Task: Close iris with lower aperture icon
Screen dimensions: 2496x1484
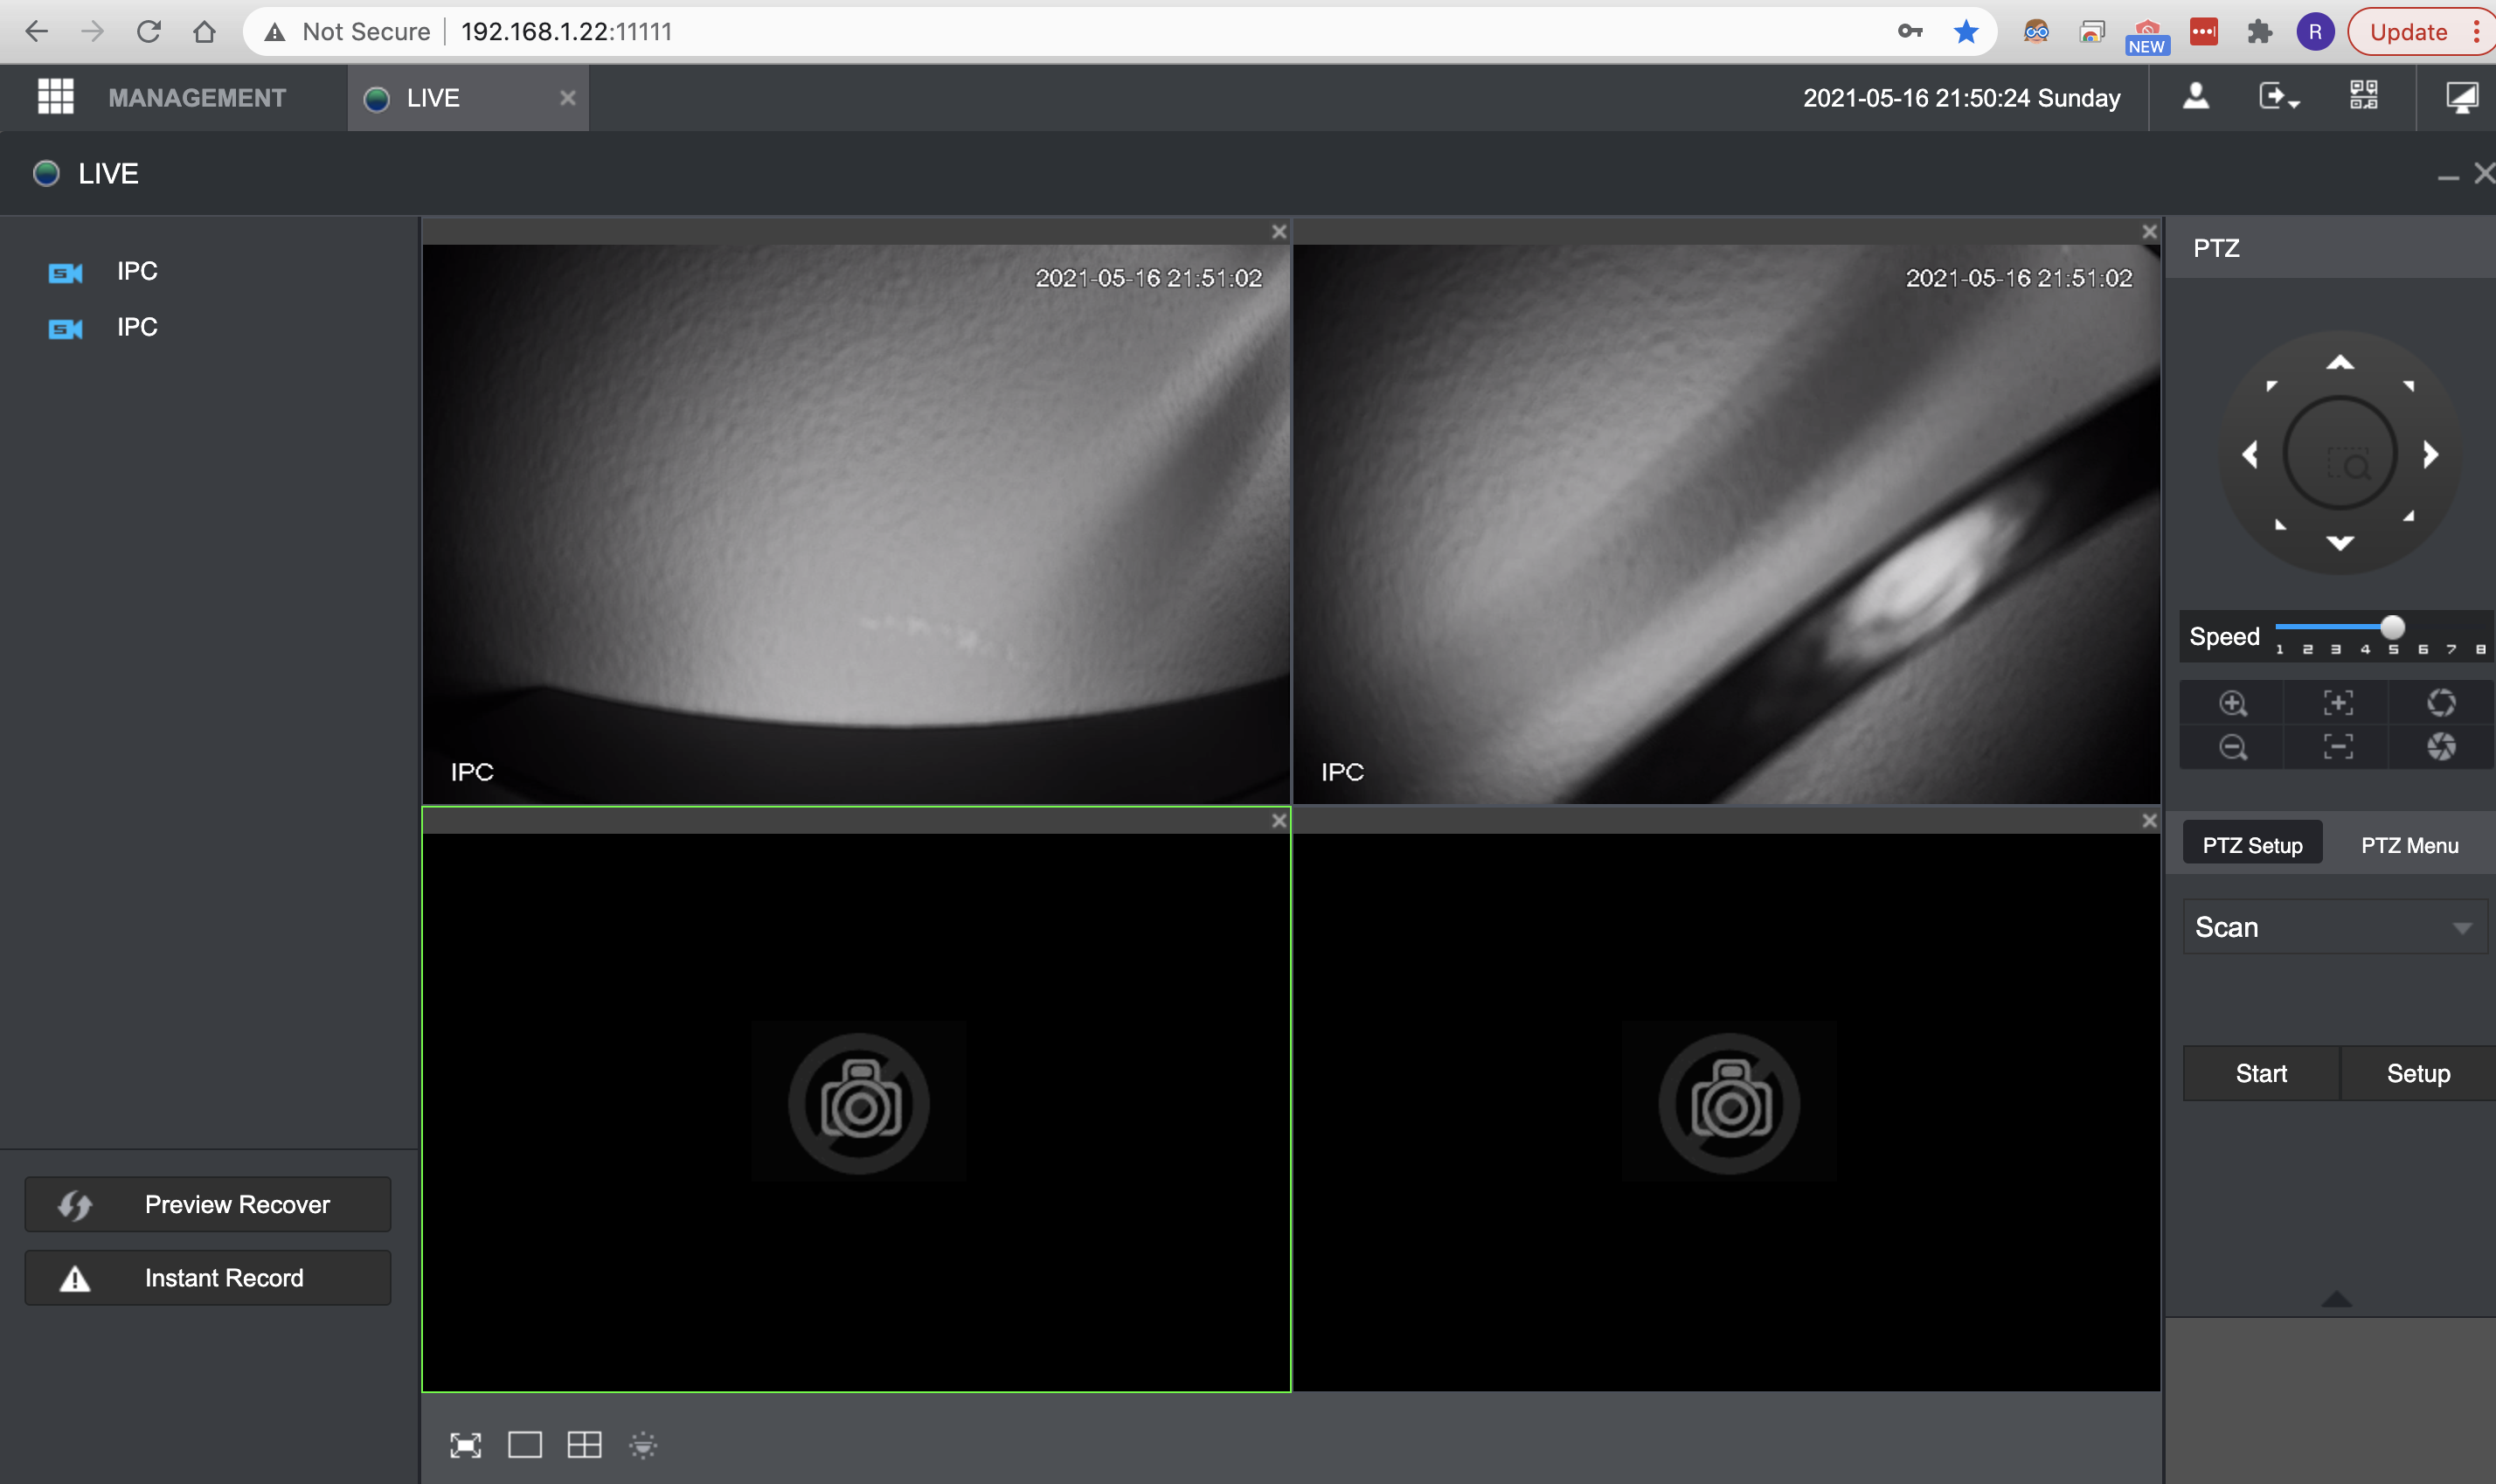Action: [2441, 747]
